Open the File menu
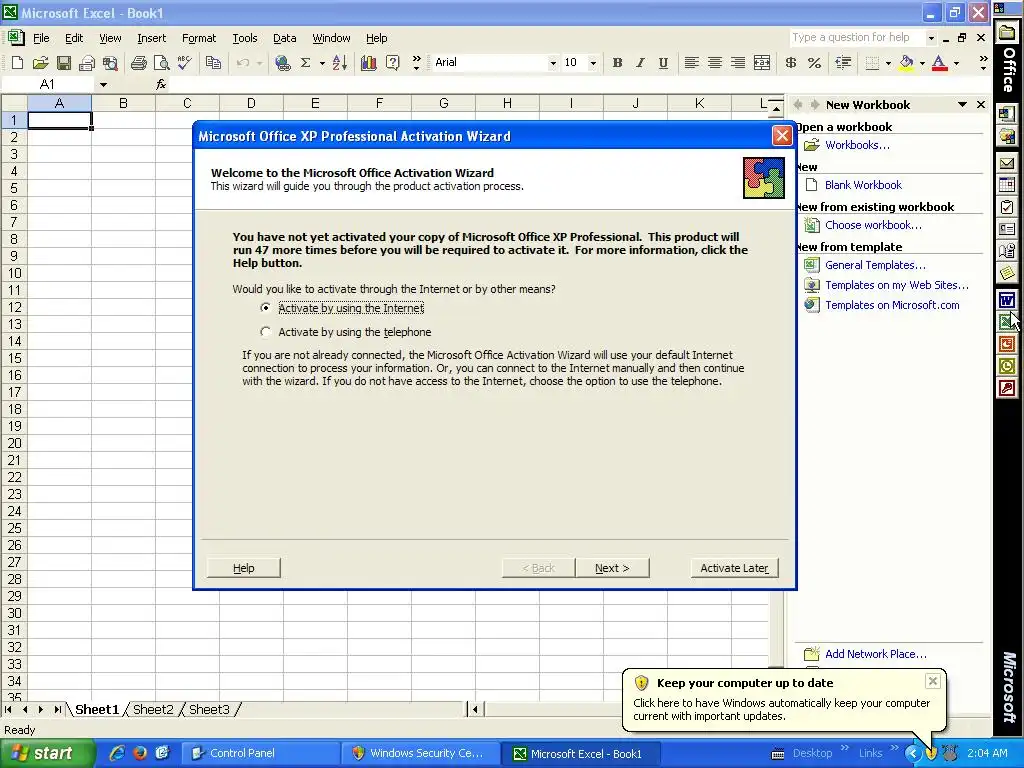1024x768 pixels. pos(41,38)
